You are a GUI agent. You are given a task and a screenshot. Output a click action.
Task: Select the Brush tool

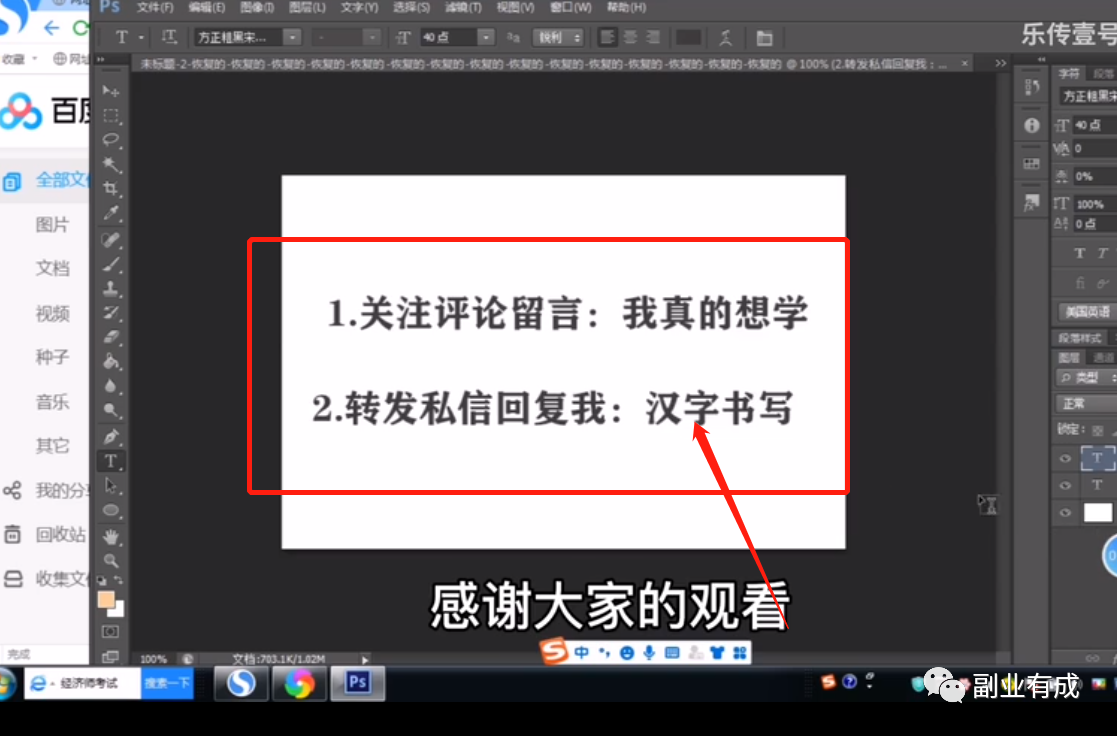pos(111,265)
